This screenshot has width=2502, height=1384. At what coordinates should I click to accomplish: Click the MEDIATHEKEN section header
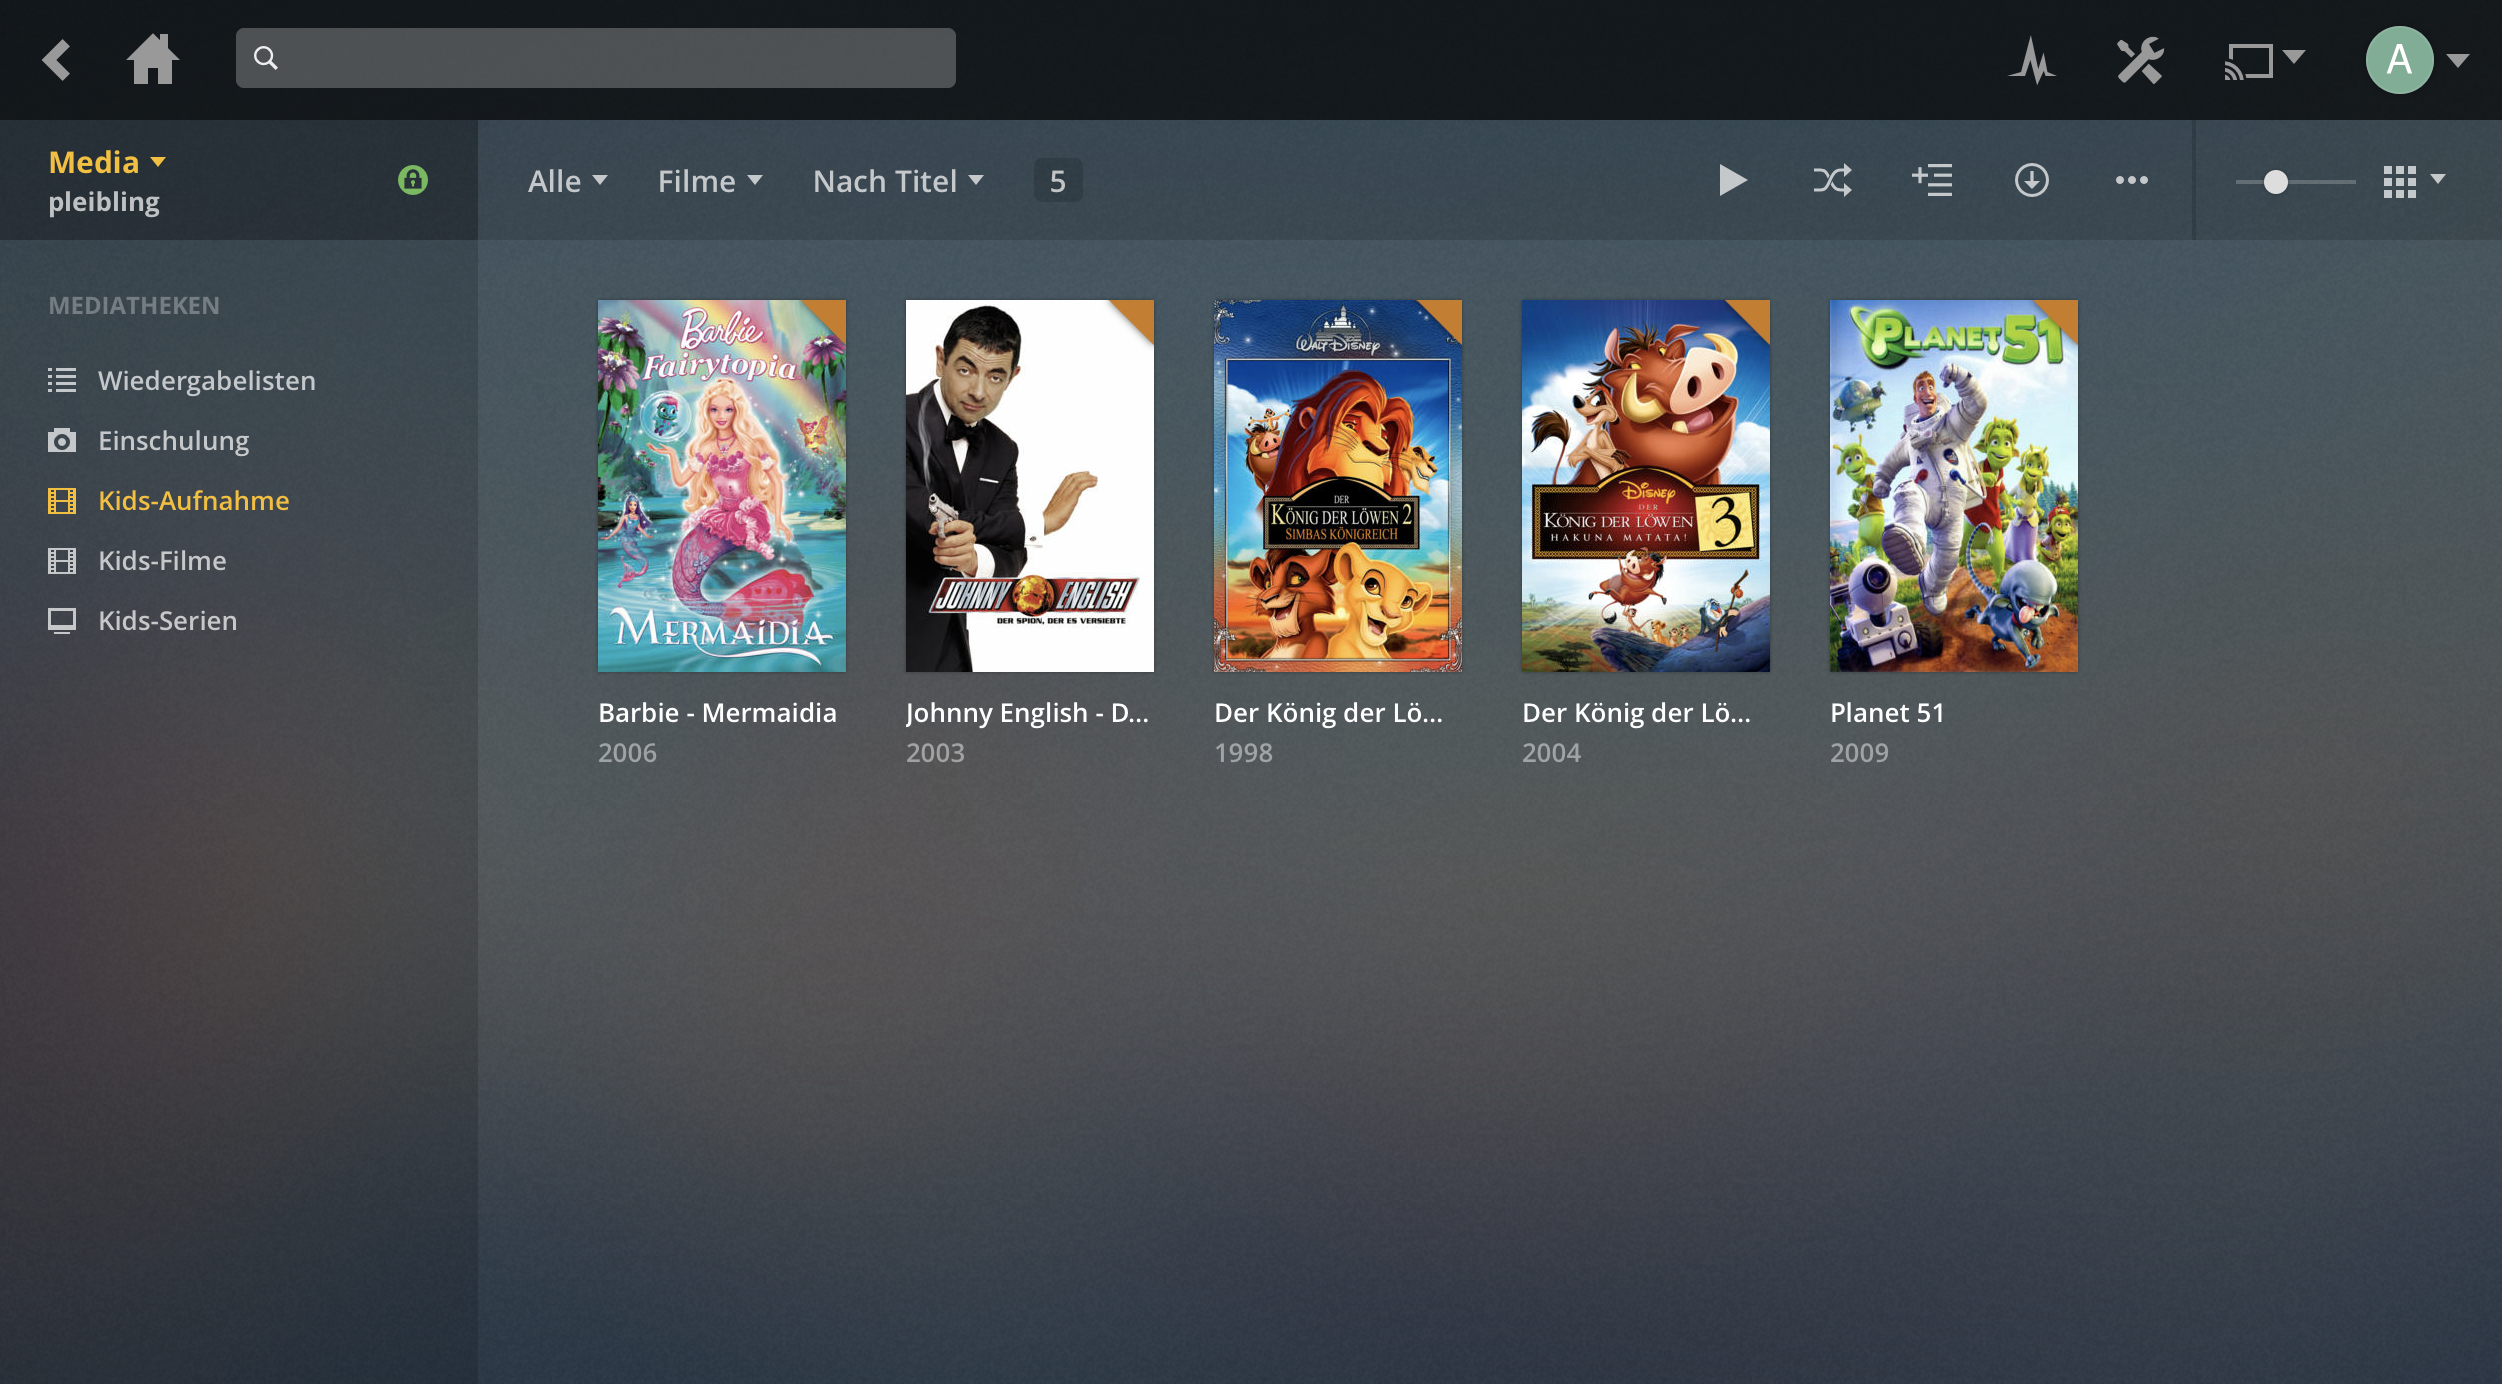(134, 306)
